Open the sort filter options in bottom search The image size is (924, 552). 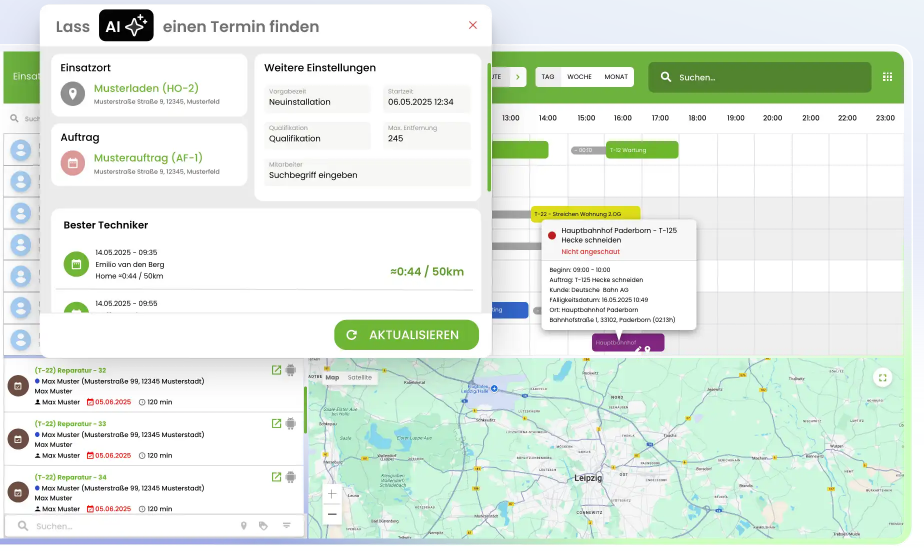[286, 525]
